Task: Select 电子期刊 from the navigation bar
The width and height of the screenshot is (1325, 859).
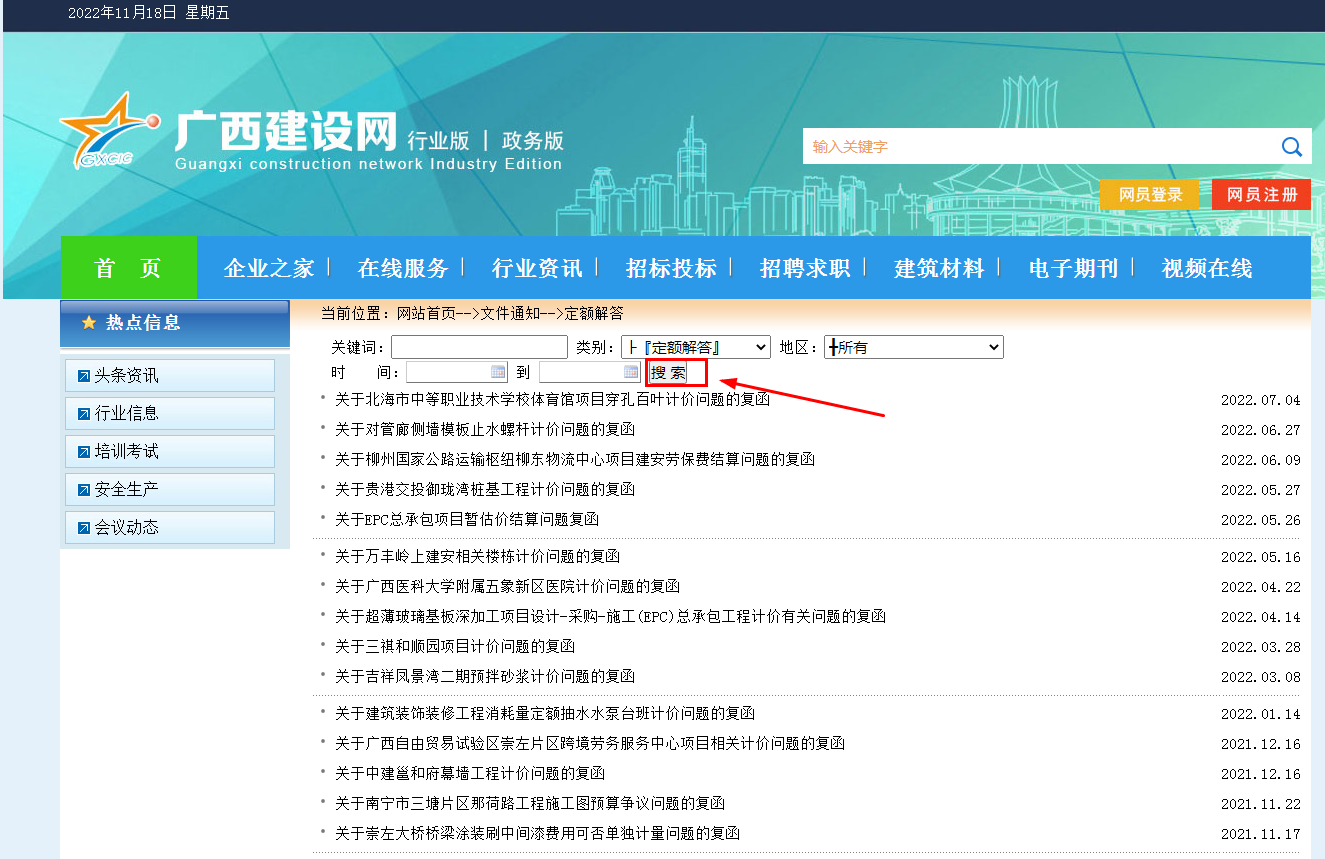Action: tap(1073, 268)
